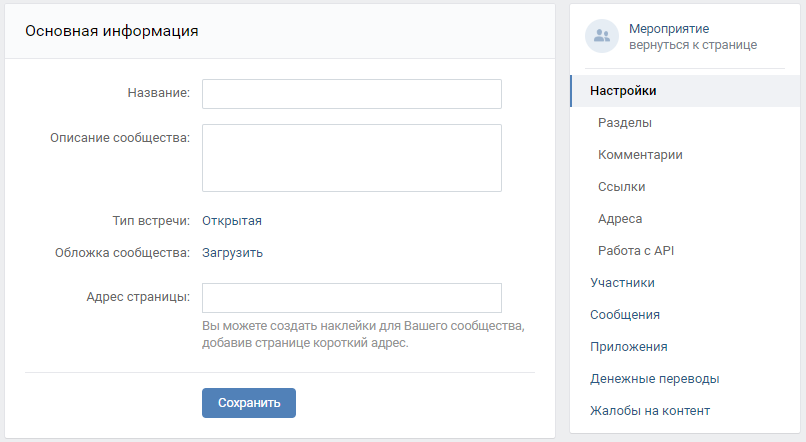Open the Разделы settings section
This screenshot has width=806, height=442.
(625, 123)
